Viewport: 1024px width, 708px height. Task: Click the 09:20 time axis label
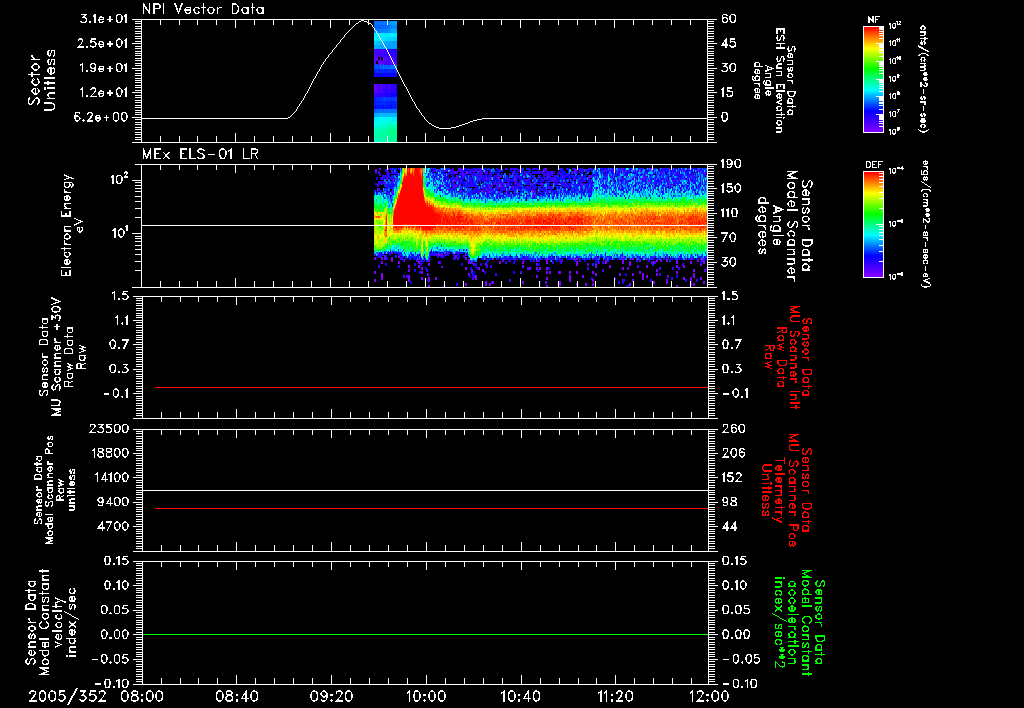coord(331,696)
